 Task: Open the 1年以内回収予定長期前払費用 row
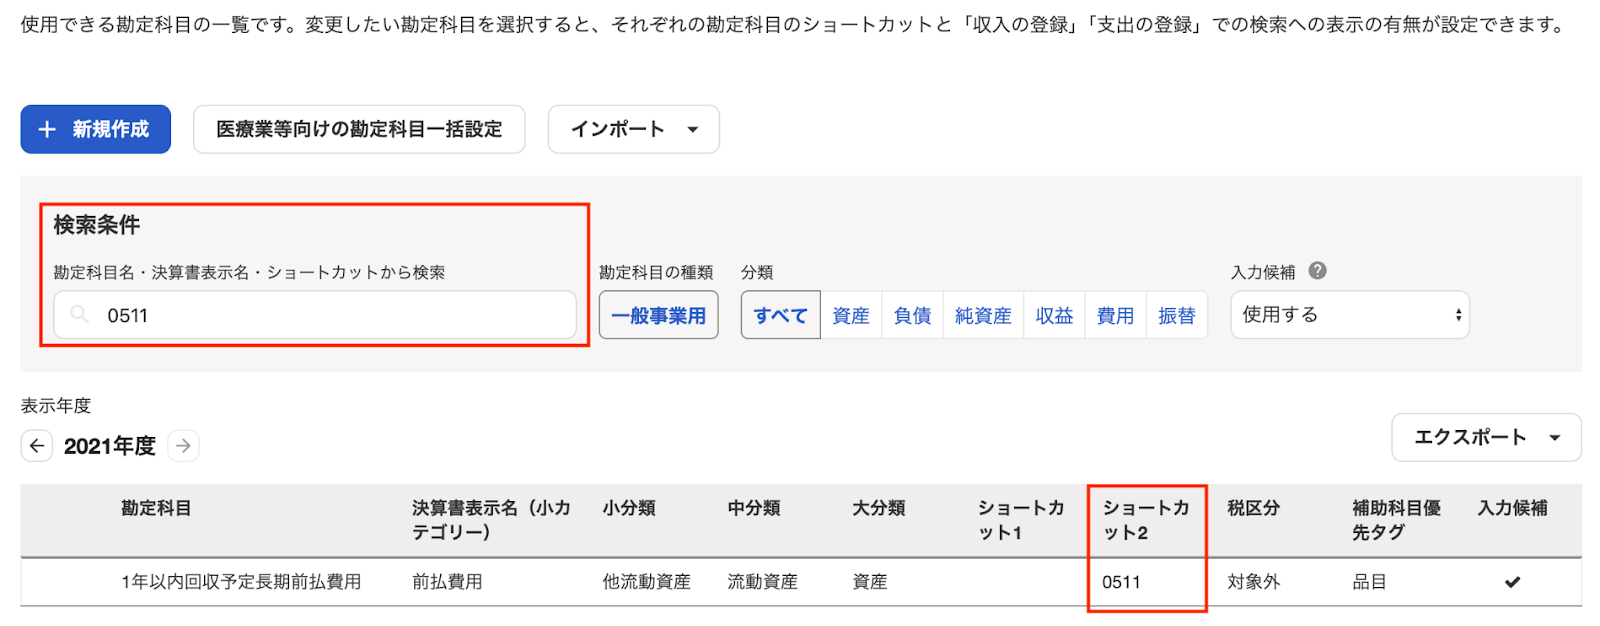pos(801,581)
